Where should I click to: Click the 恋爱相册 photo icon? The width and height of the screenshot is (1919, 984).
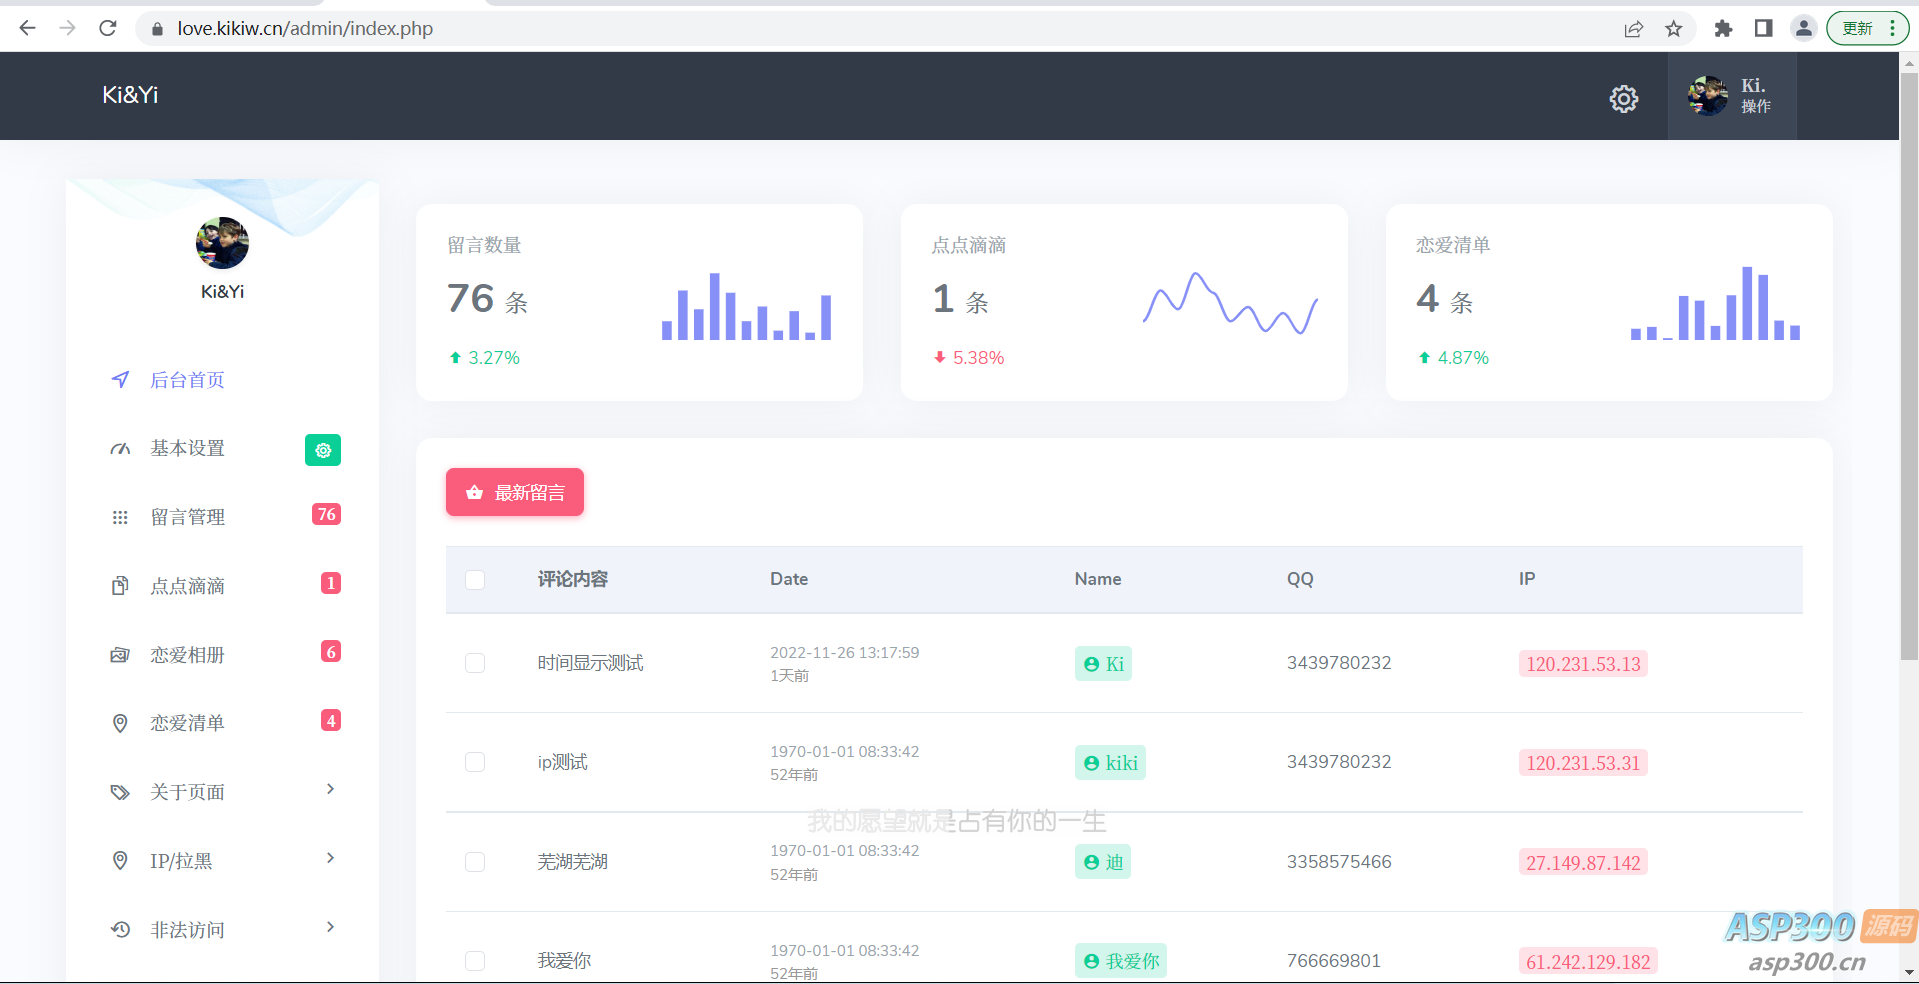120,655
